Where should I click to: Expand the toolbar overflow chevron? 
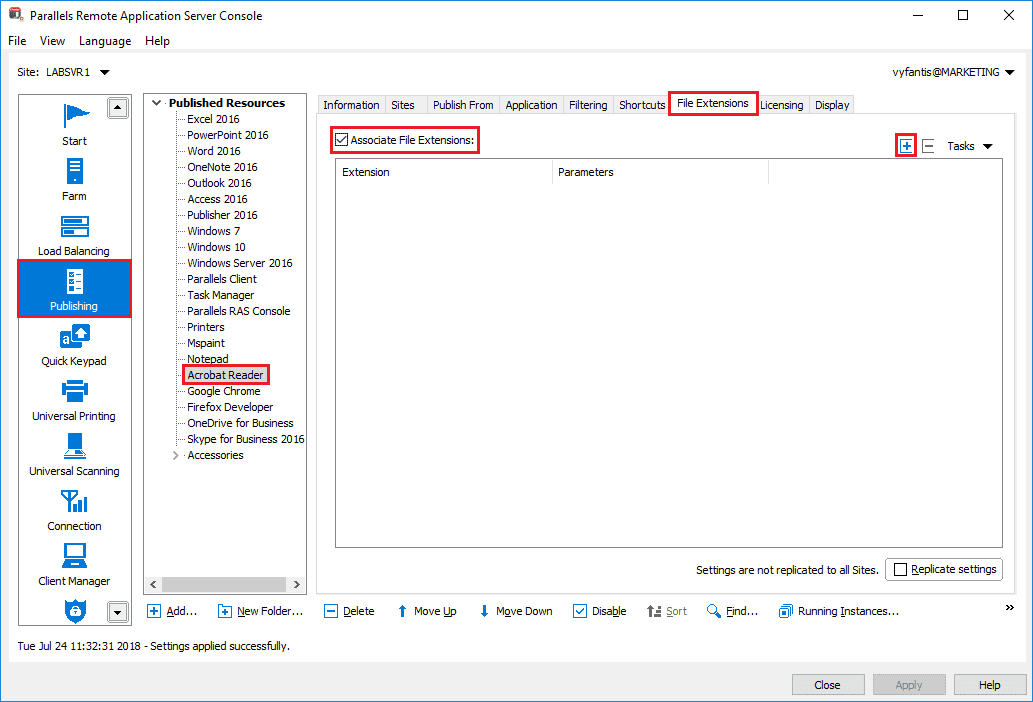click(1009, 607)
